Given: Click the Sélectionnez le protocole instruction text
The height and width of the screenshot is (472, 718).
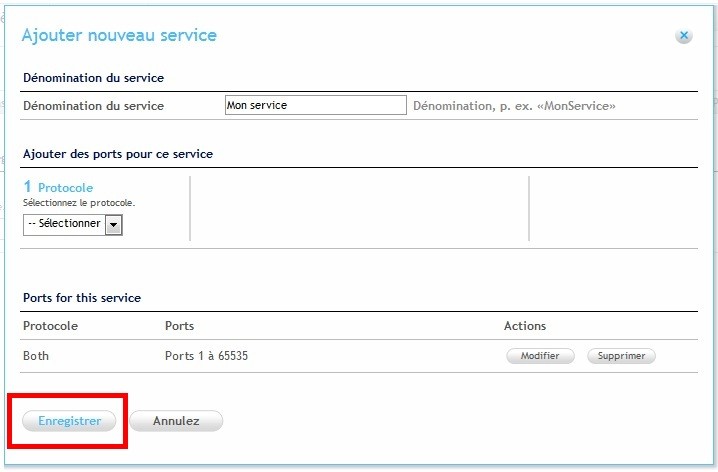Looking at the screenshot, I should pos(78,203).
